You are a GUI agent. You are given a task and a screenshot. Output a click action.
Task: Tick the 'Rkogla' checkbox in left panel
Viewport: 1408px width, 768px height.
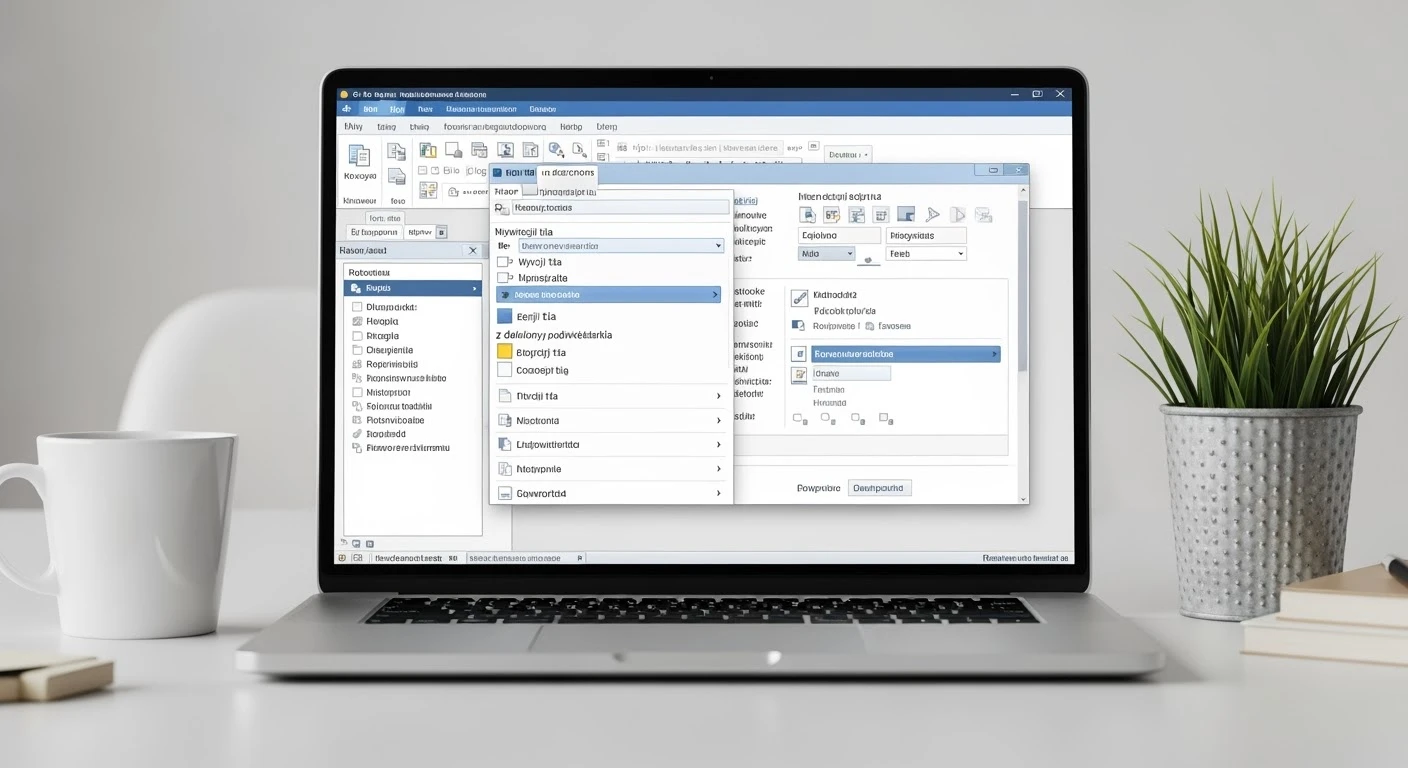tap(357, 336)
